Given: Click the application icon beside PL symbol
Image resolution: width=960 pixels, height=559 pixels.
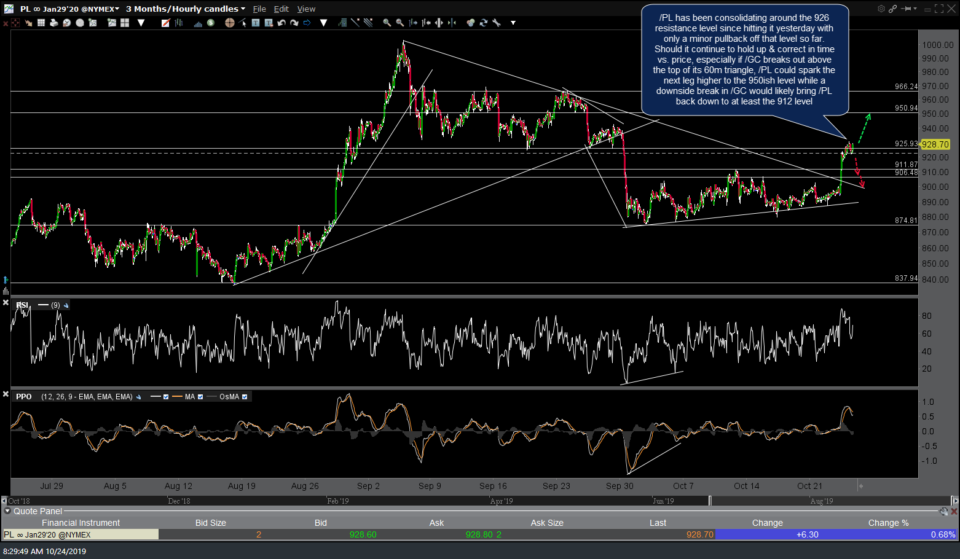Looking at the screenshot, I should click(8, 9).
